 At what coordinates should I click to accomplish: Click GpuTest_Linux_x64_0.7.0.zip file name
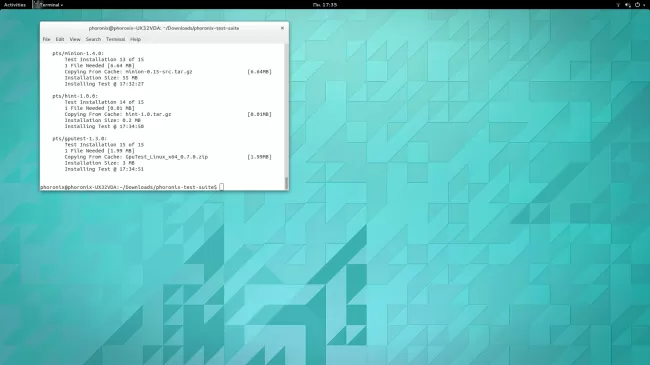click(x=167, y=157)
